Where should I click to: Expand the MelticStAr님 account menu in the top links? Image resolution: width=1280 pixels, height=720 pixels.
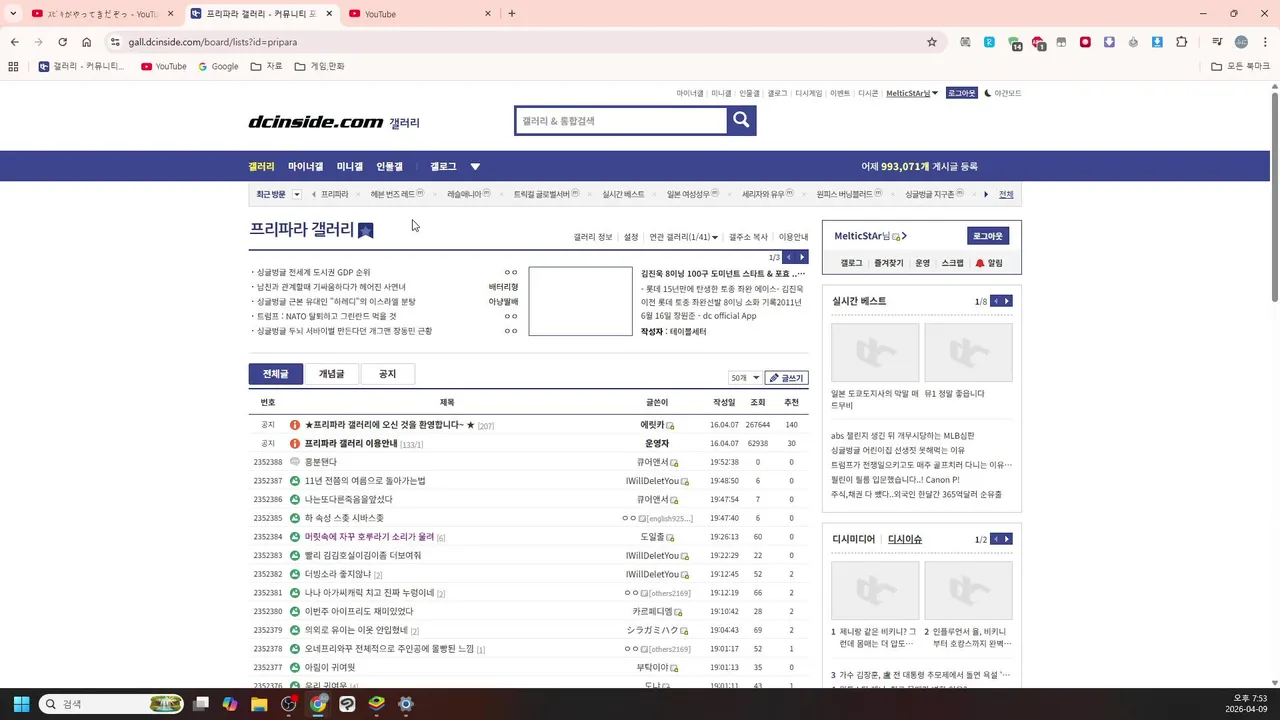(x=912, y=93)
